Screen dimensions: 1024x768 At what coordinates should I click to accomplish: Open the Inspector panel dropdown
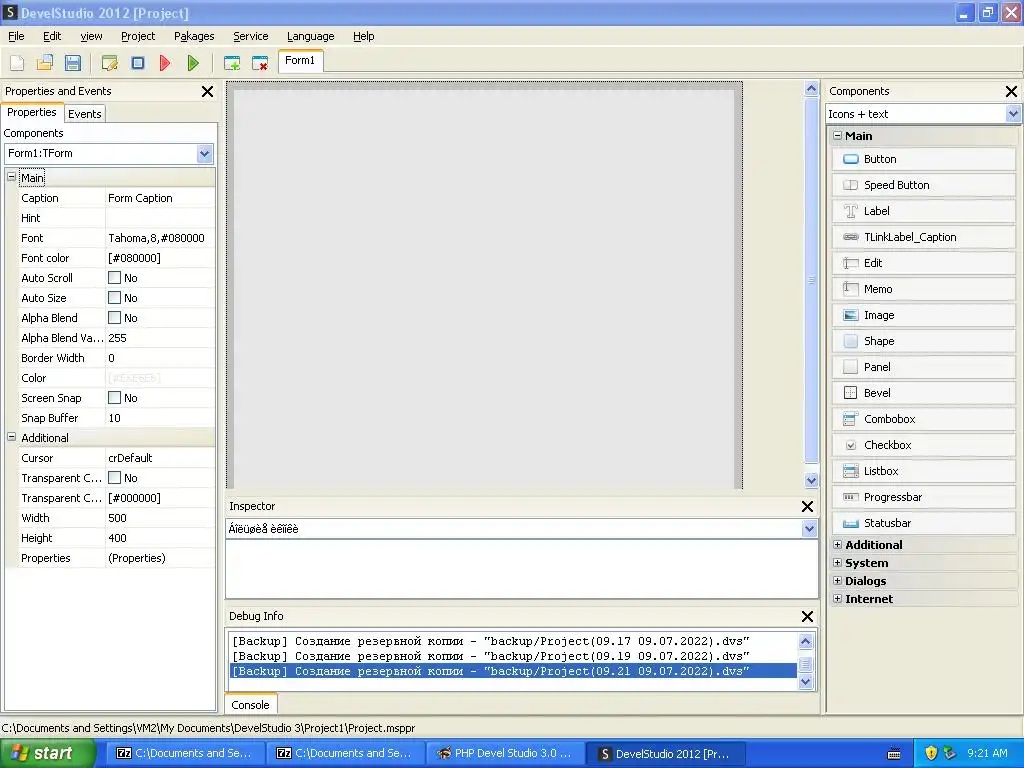pyautogui.click(x=809, y=529)
